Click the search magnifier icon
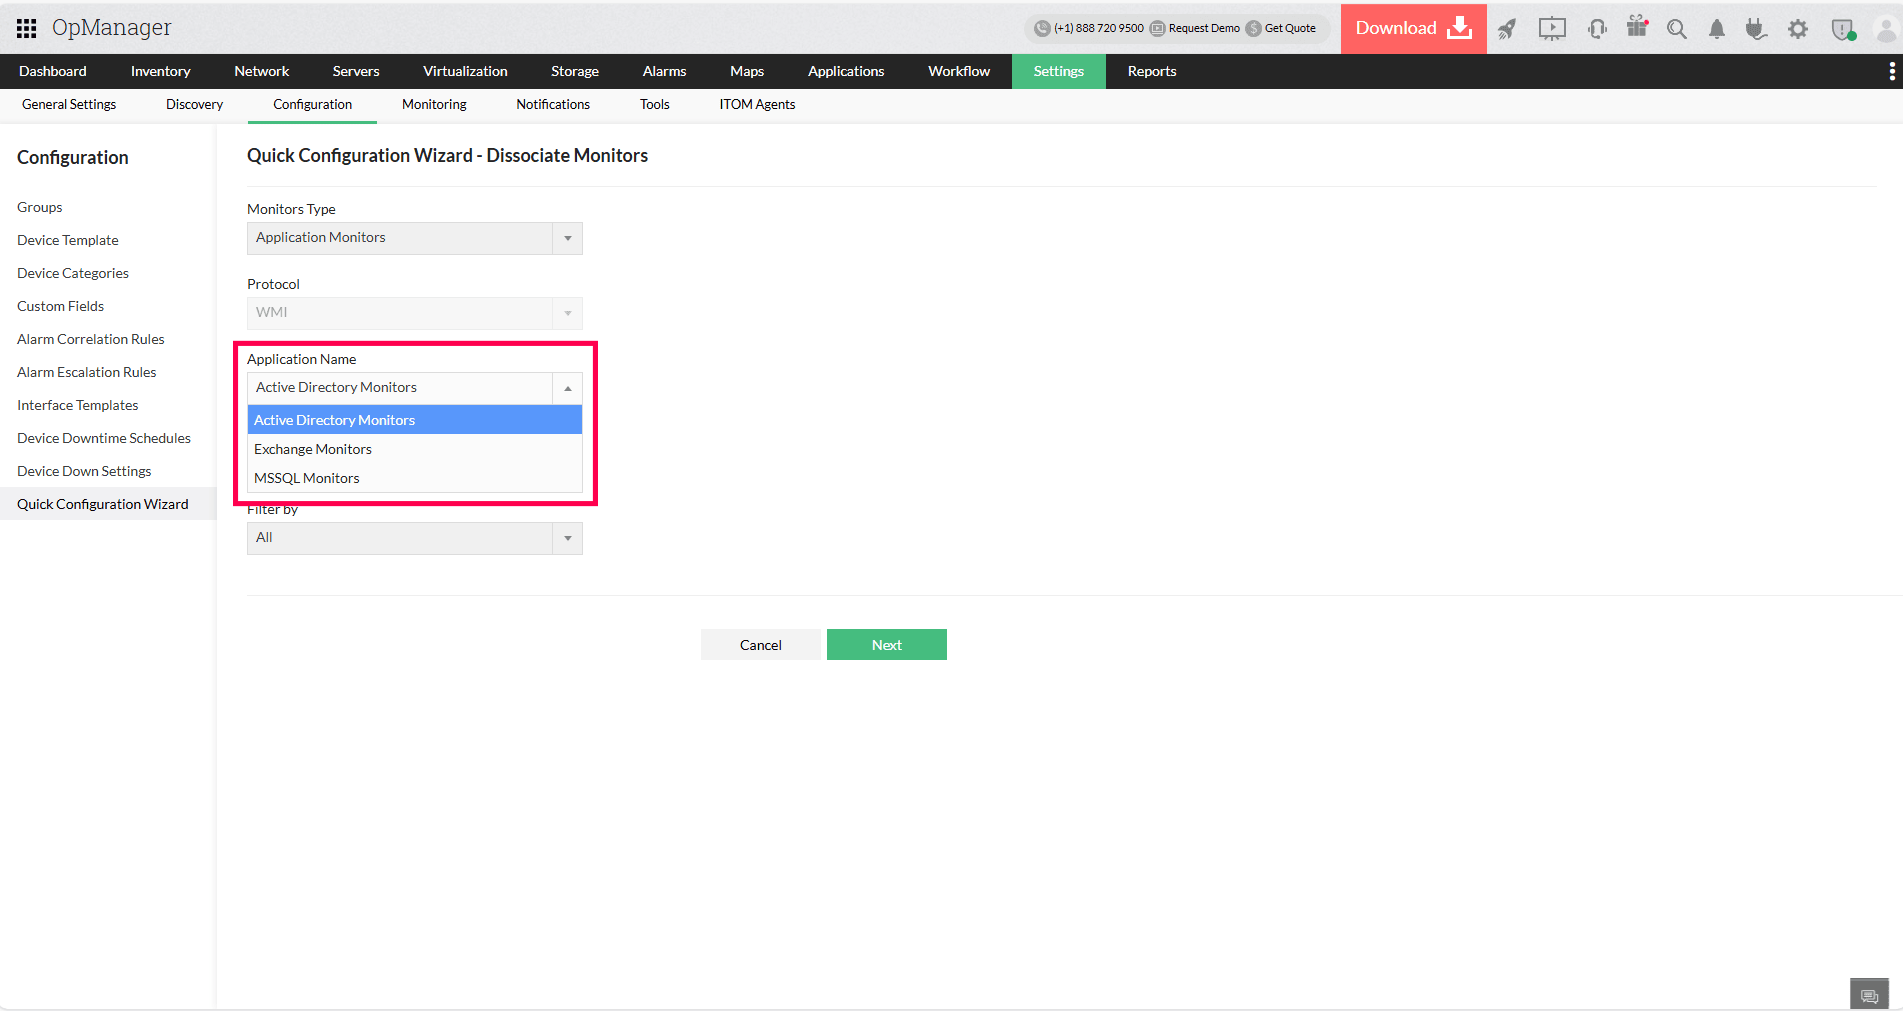Screen dimensions: 1903x1011 pyautogui.click(x=1677, y=29)
